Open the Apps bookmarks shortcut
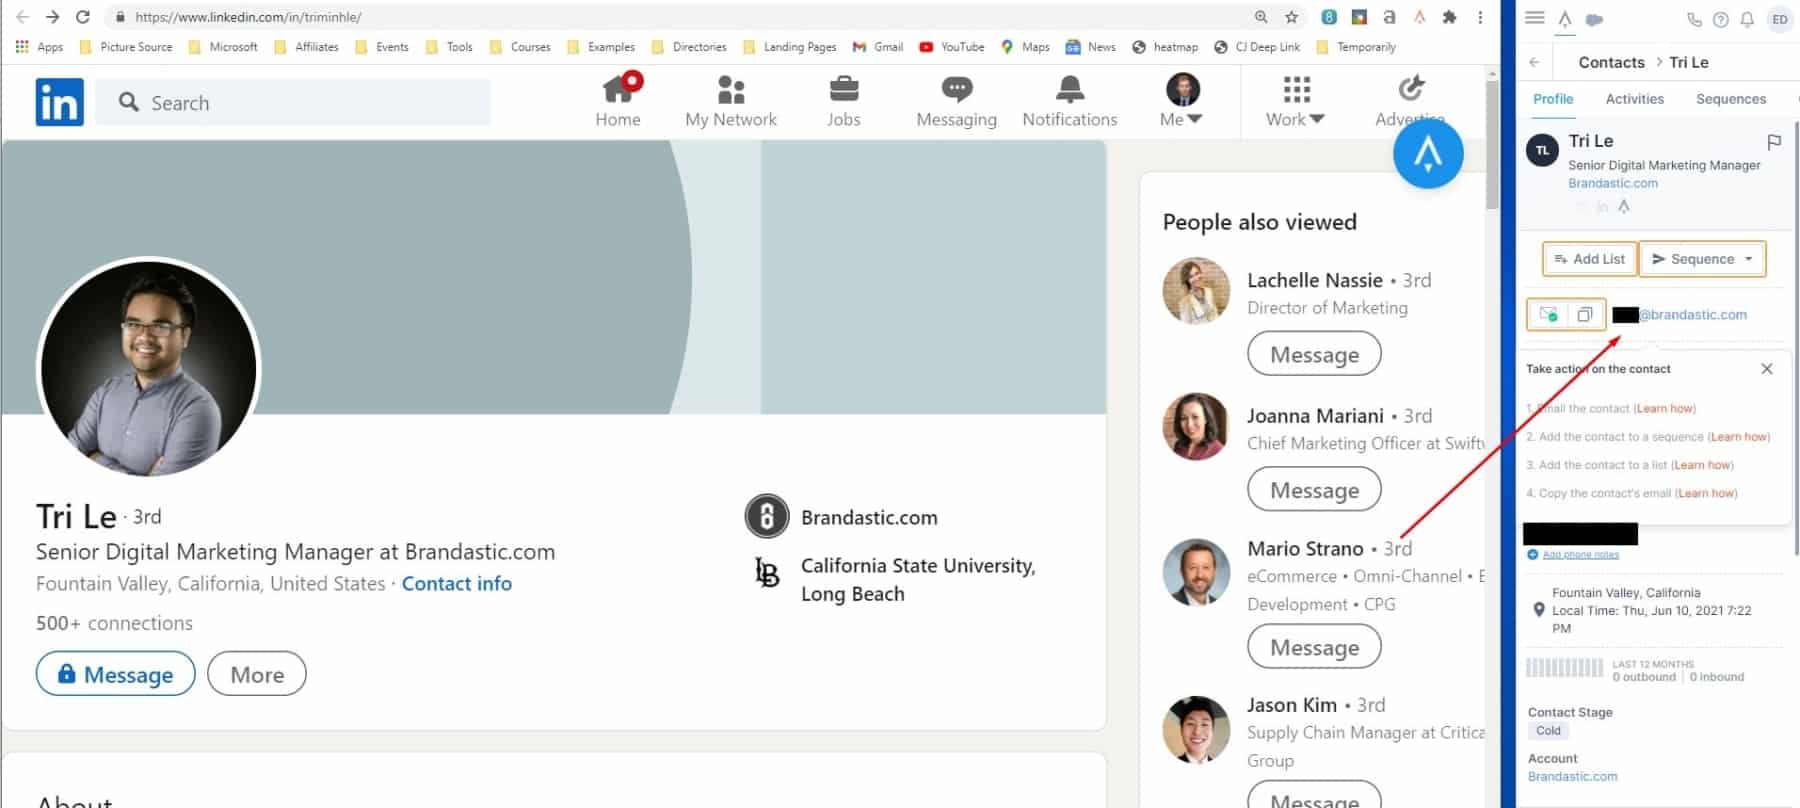1800x808 pixels. tap(39, 47)
